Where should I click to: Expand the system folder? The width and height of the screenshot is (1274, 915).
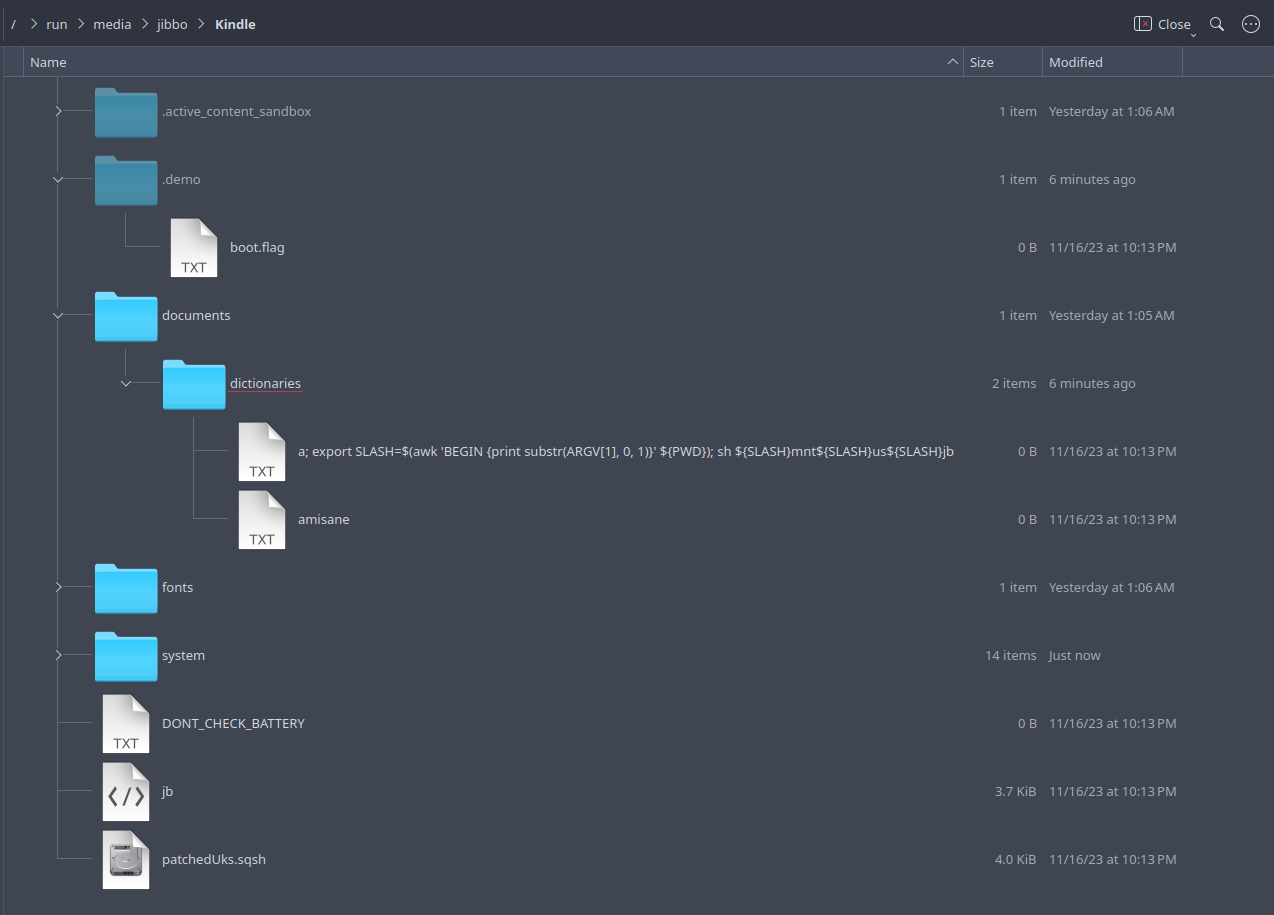tap(58, 655)
